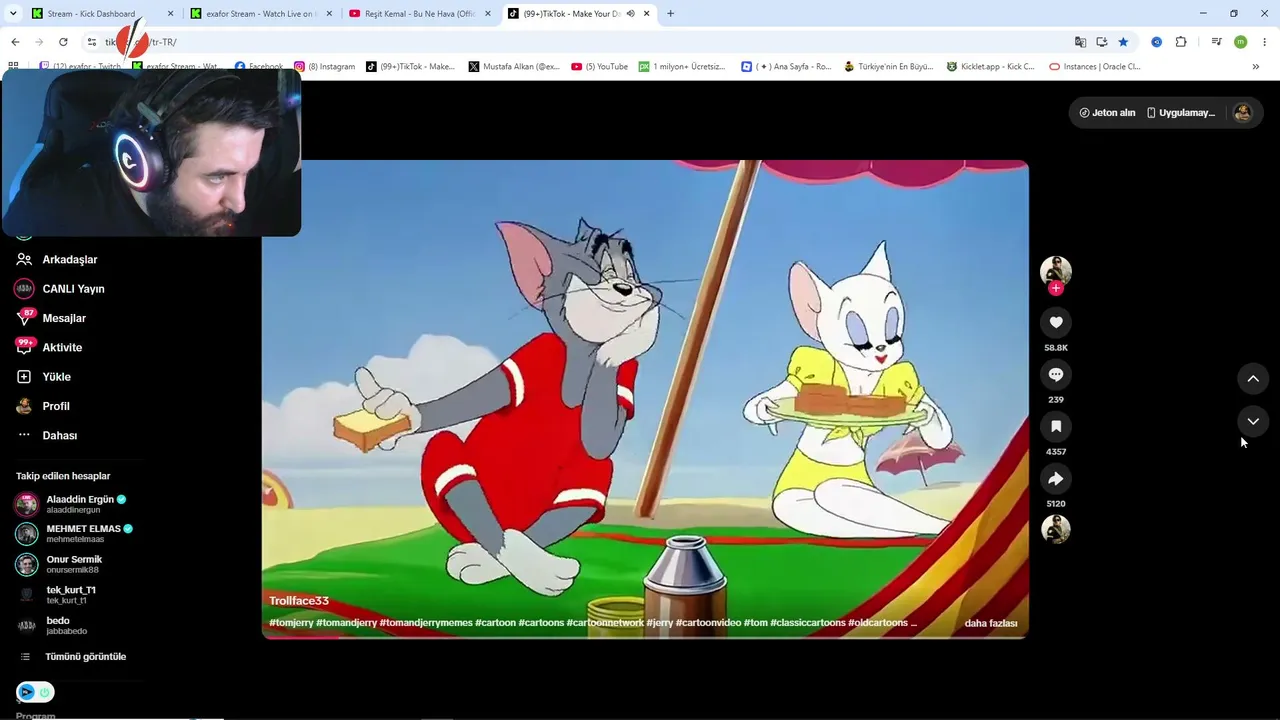Toggle the green power switch bottom-left
The width and height of the screenshot is (1280, 720).
[x=45, y=692]
